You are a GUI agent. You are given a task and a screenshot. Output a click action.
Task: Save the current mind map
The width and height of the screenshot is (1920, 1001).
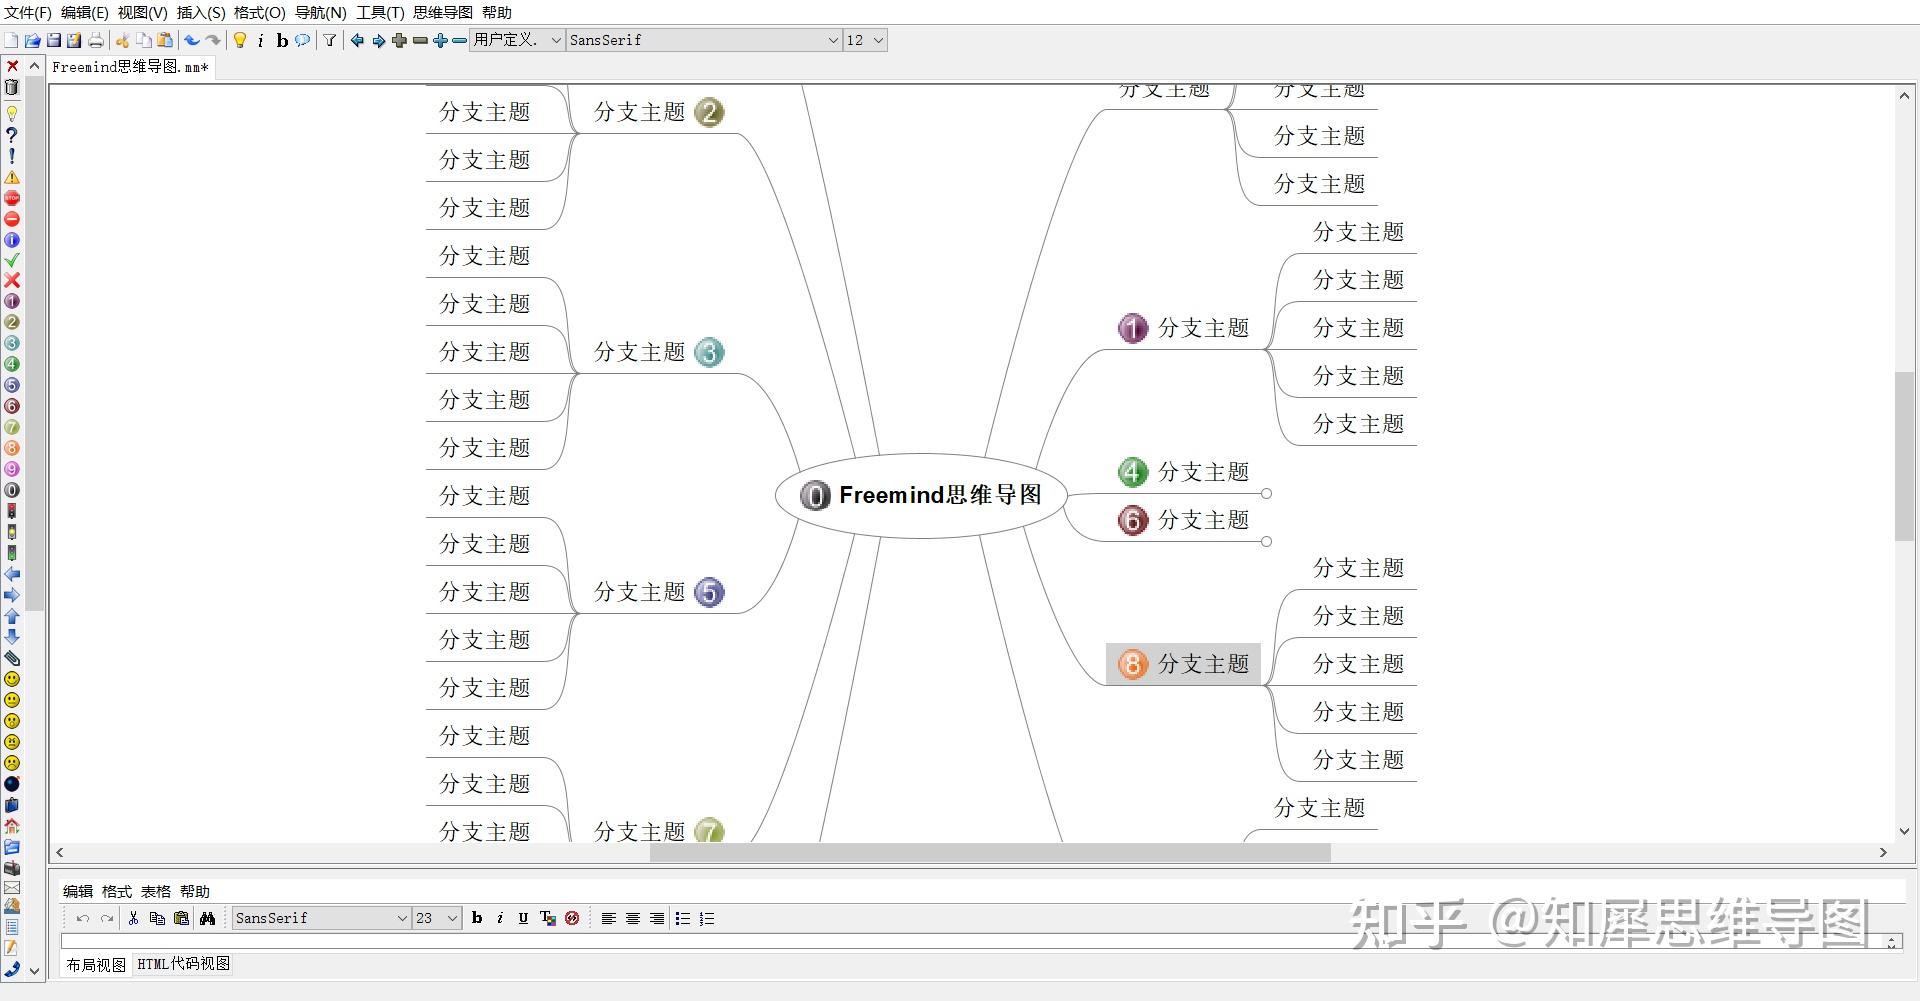[54, 40]
